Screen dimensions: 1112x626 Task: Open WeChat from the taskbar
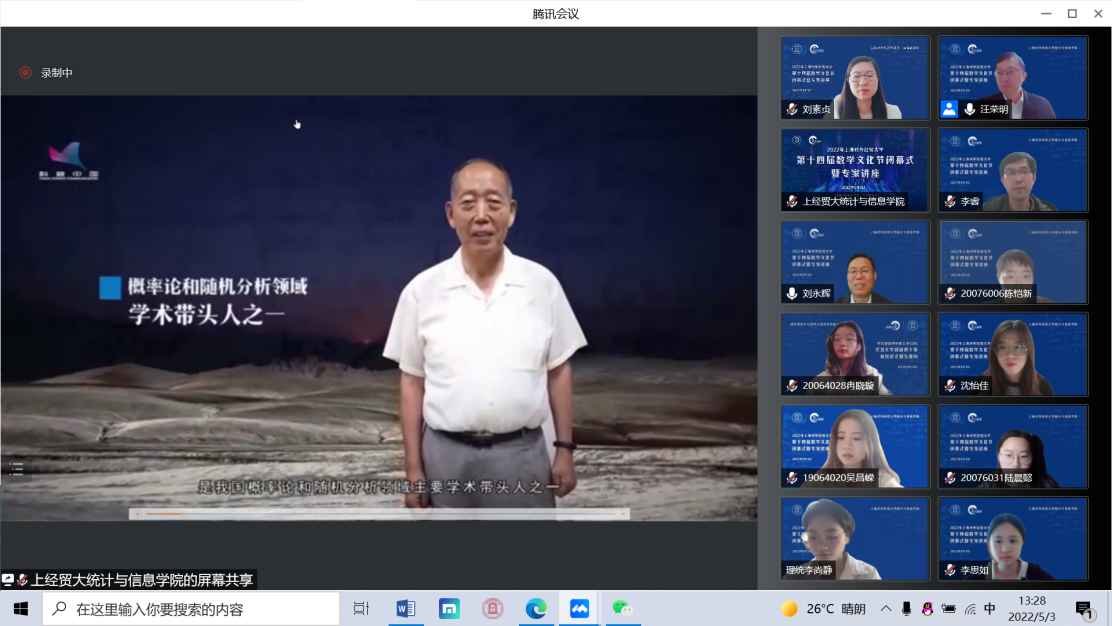pos(623,608)
